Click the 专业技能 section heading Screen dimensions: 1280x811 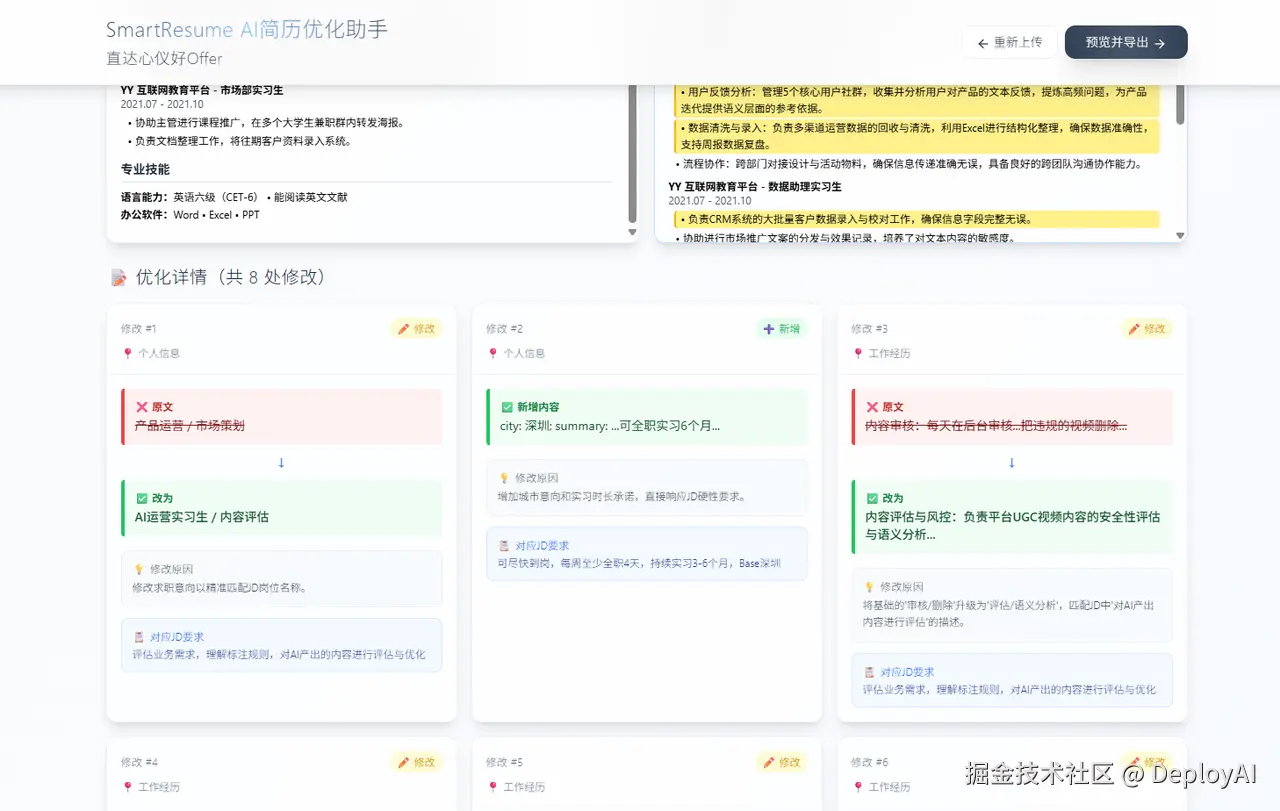pos(145,169)
